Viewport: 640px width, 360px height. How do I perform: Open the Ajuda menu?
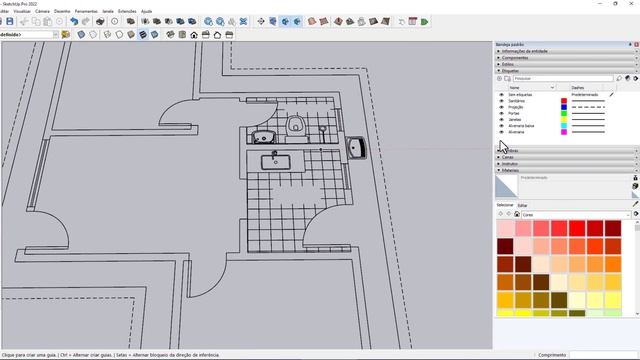pyautogui.click(x=146, y=11)
